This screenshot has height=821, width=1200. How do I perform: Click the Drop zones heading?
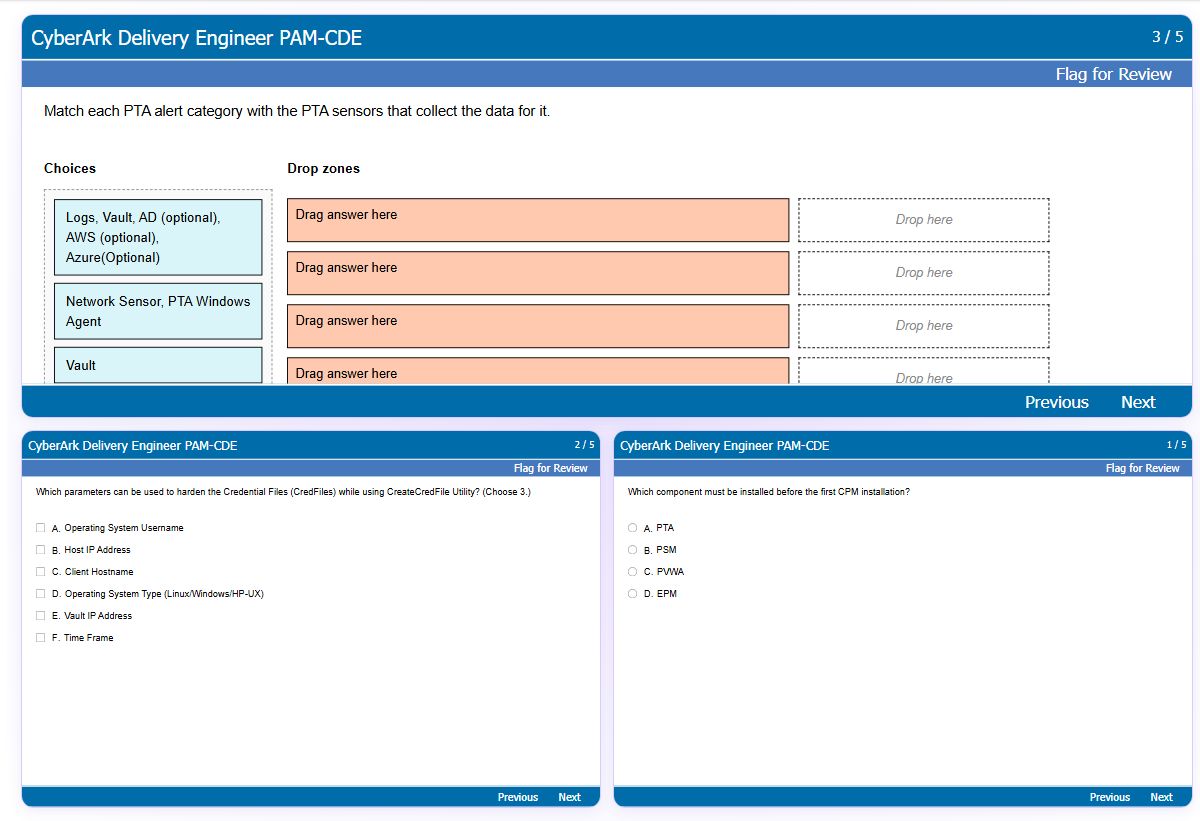click(323, 168)
